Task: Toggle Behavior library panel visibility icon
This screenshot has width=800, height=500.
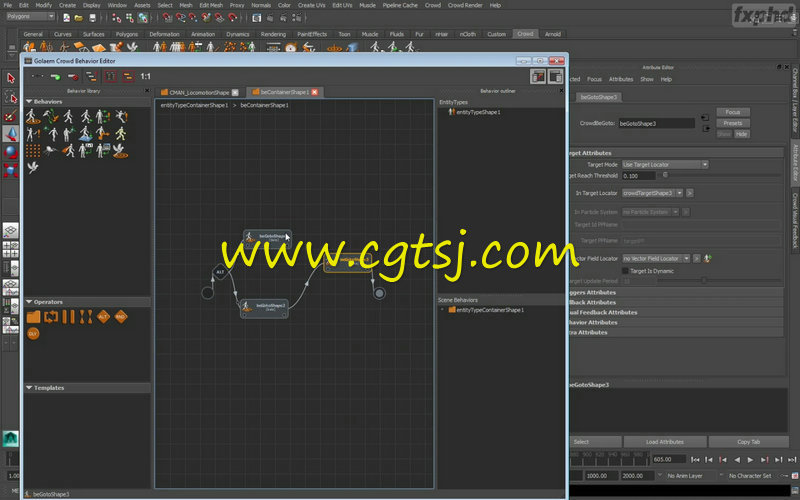Action: (538, 77)
